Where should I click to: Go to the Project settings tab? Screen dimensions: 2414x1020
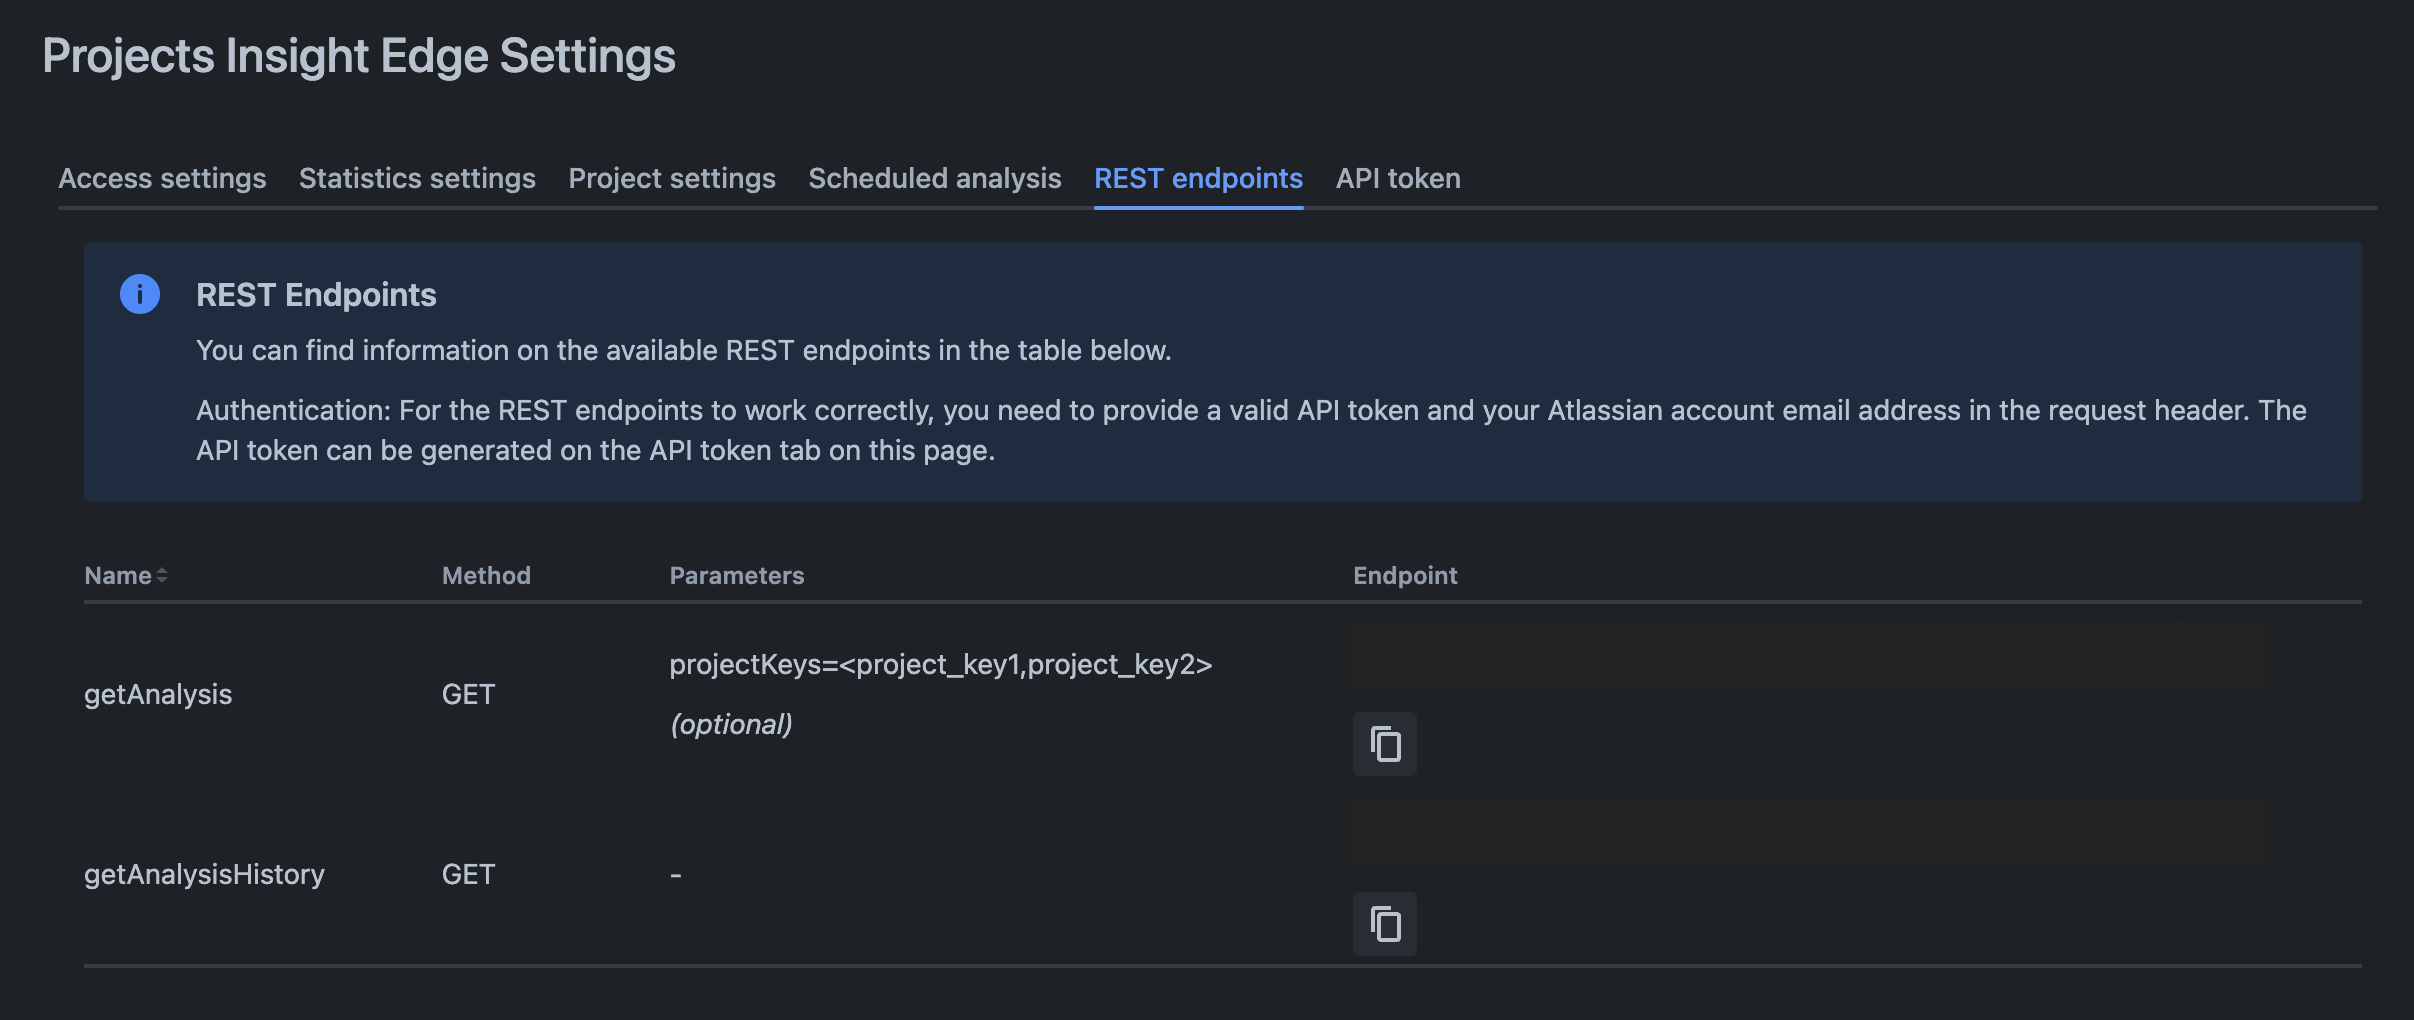pyautogui.click(x=672, y=178)
